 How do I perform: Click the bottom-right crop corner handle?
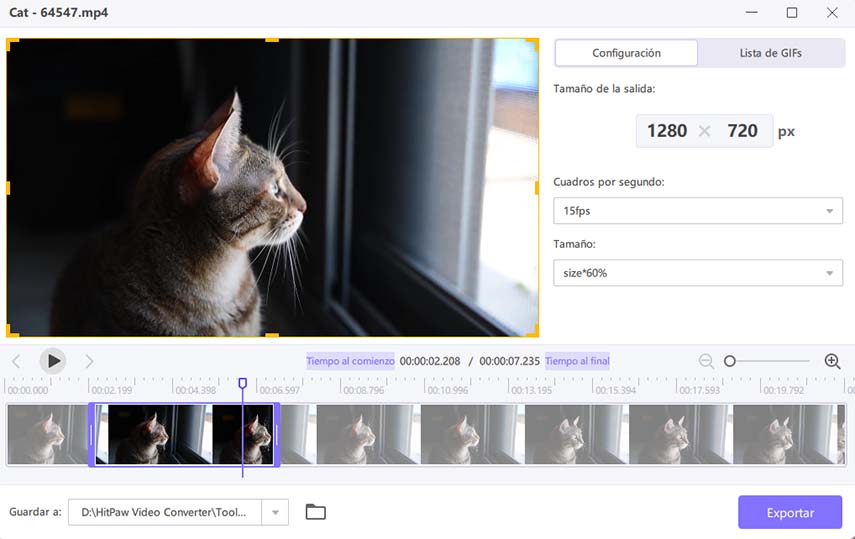pyautogui.click(x=533, y=331)
